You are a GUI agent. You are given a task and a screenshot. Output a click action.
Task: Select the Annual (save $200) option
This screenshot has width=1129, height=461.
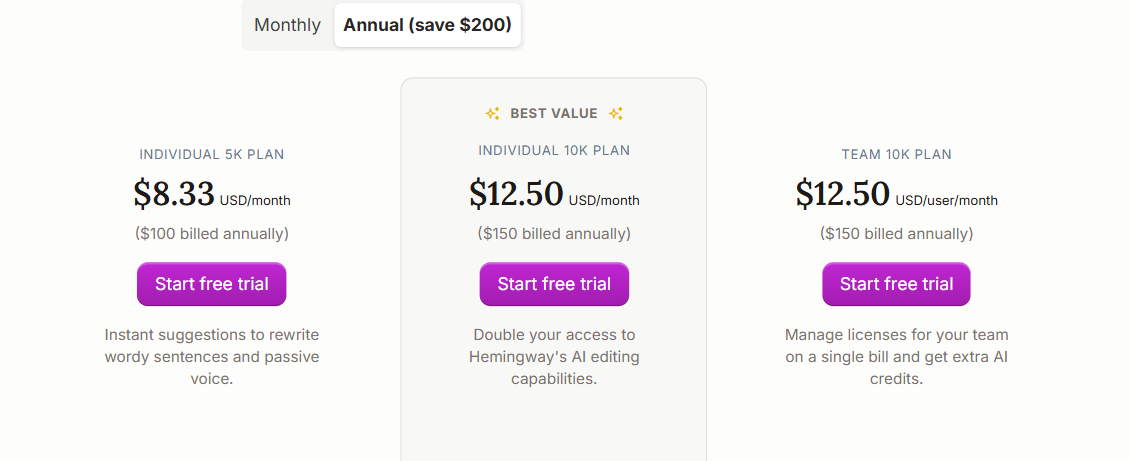click(x=427, y=25)
